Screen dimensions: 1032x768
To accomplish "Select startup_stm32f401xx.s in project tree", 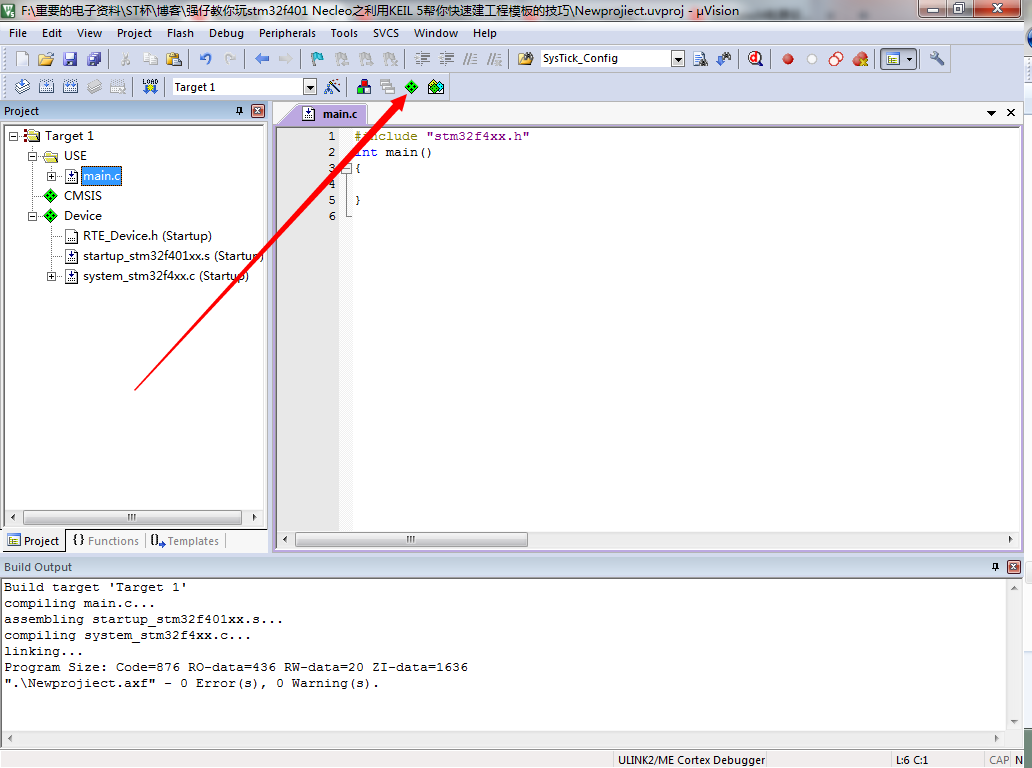I will pyautogui.click(x=172, y=256).
